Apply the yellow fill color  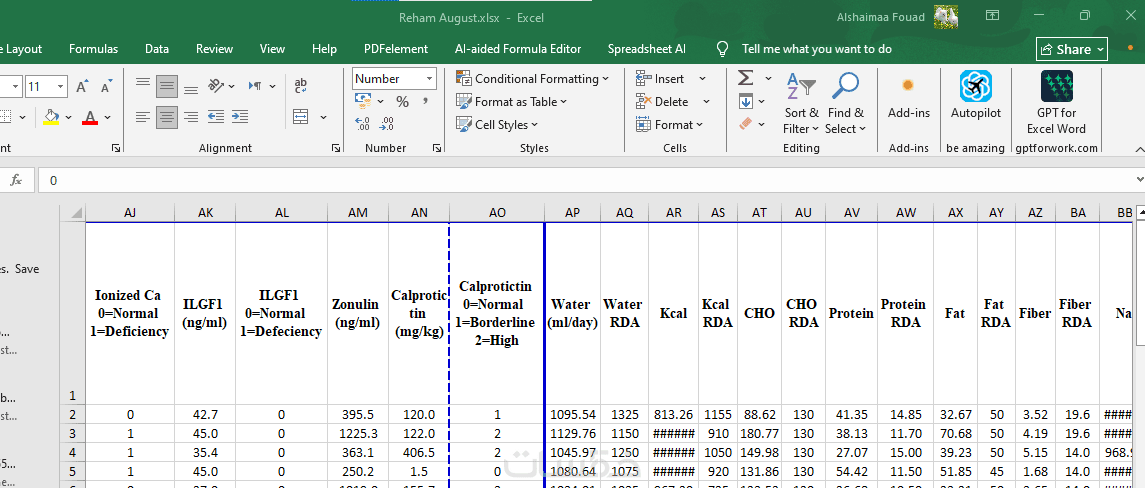tap(52, 117)
